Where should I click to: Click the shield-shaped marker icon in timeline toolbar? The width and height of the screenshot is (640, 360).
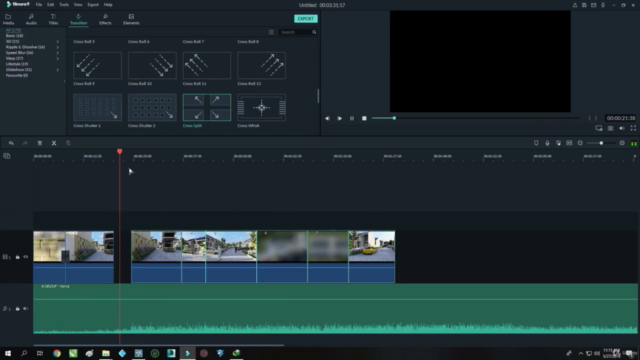[x=536, y=143]
